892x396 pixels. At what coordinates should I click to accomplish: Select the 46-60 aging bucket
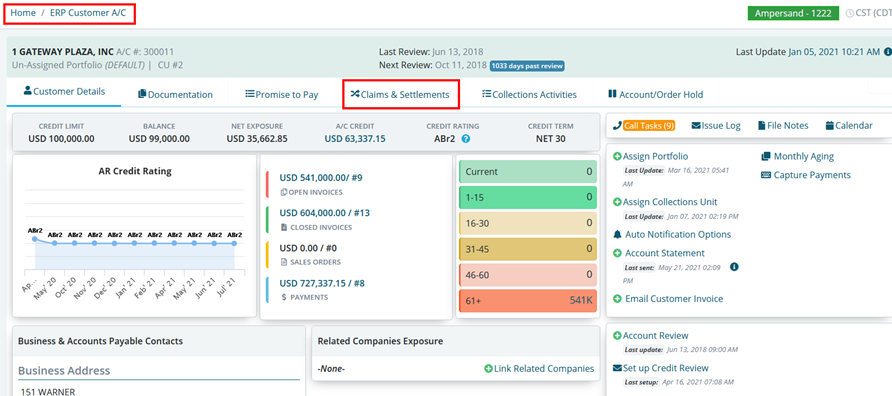[x=527, y=275]
